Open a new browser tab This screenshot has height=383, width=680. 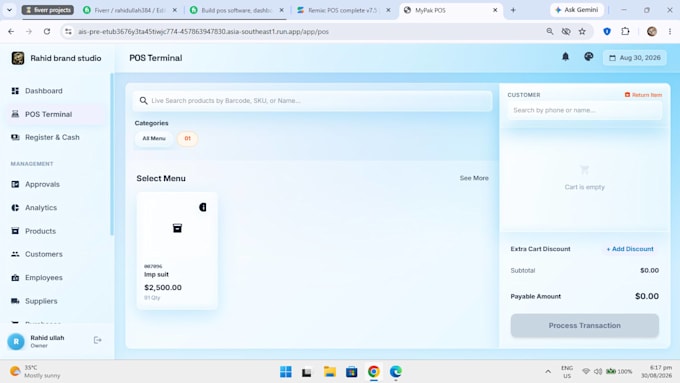(513, 10)
